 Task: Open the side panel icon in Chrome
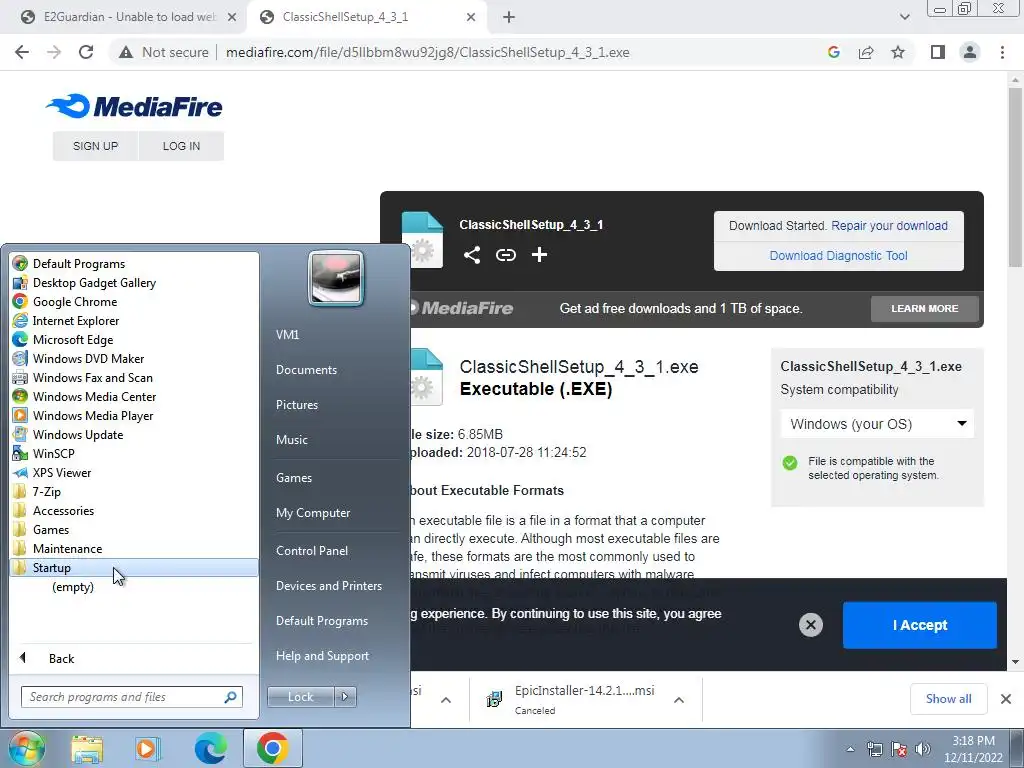pyautogui.click(x=938, y=52)
